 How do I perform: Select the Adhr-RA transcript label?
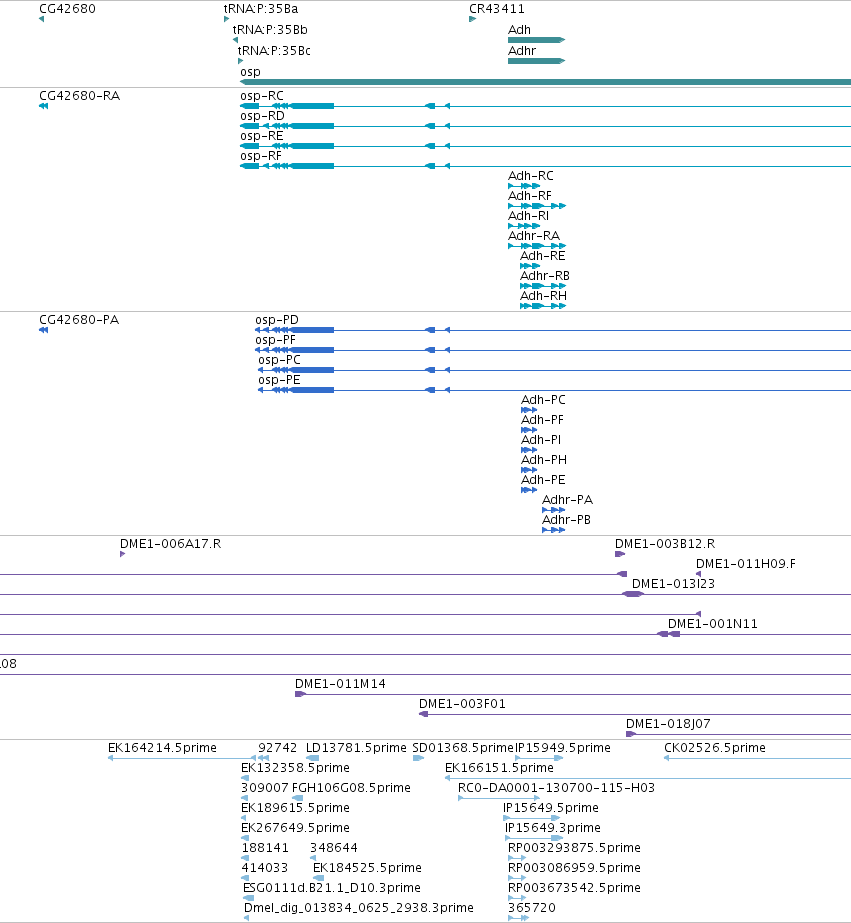[534, 236]
